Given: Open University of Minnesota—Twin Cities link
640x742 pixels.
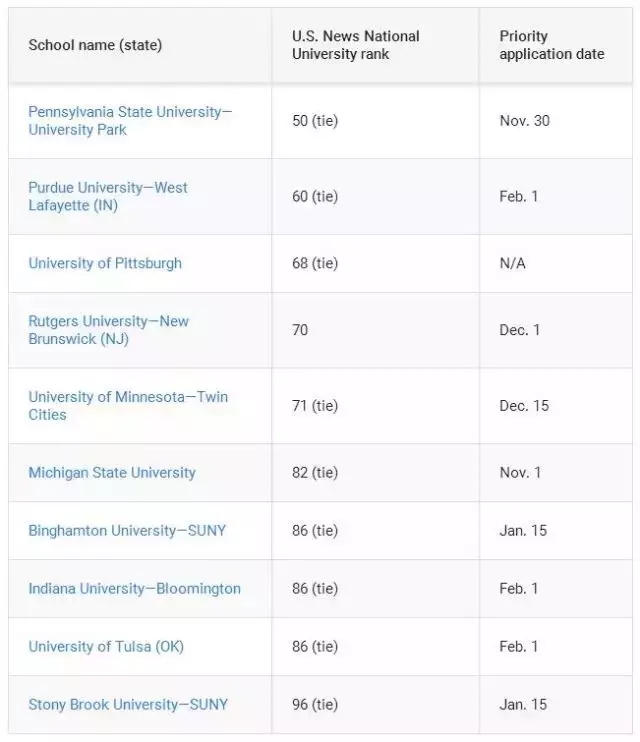Looking at the screenshot, I should point(127,405).
